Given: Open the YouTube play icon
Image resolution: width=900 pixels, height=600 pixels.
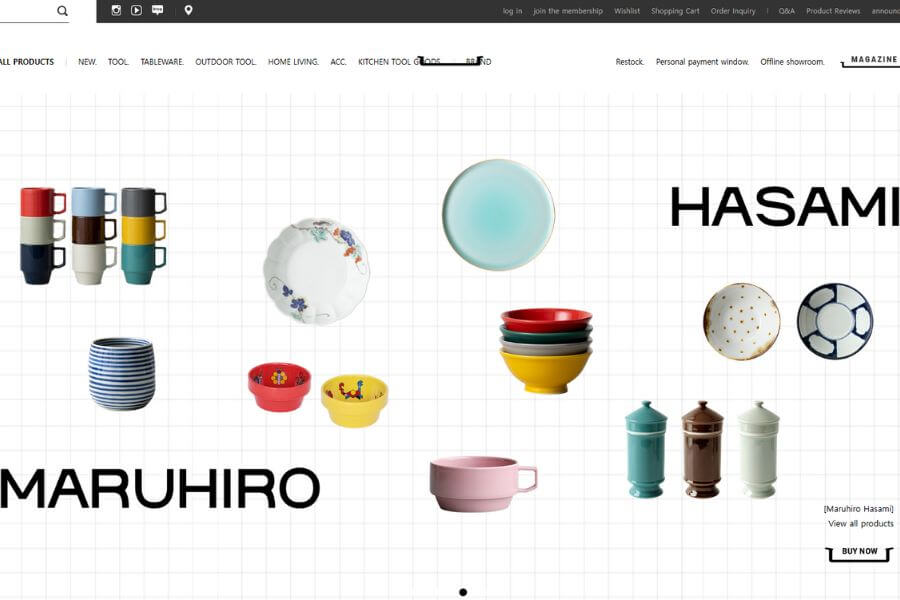Looking at the screenshot, I should point(136,10).
